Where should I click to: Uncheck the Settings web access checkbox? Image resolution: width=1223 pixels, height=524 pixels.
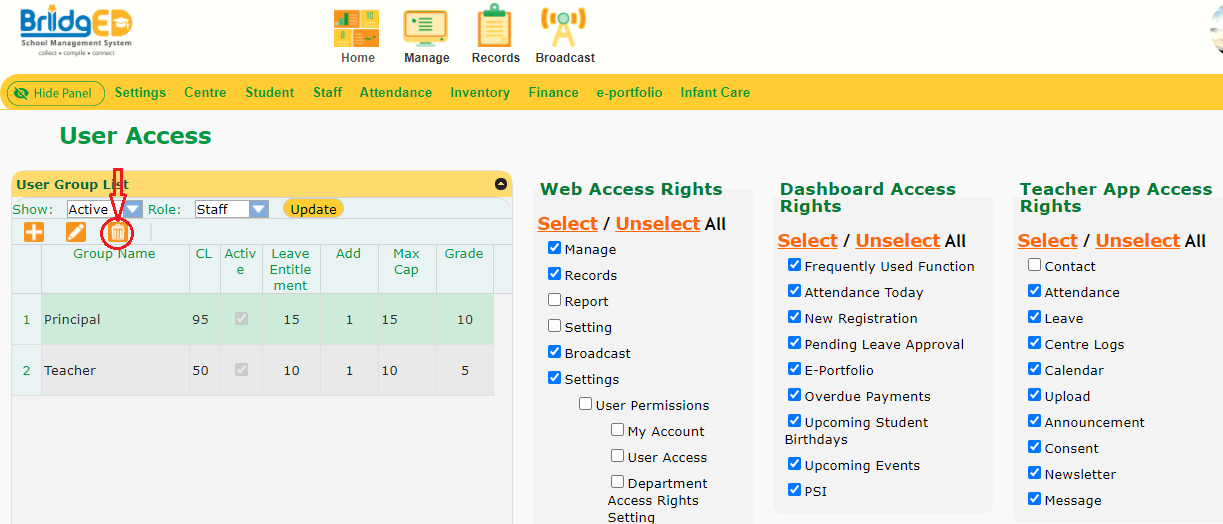pyautogui.click(x=554, y=378)
